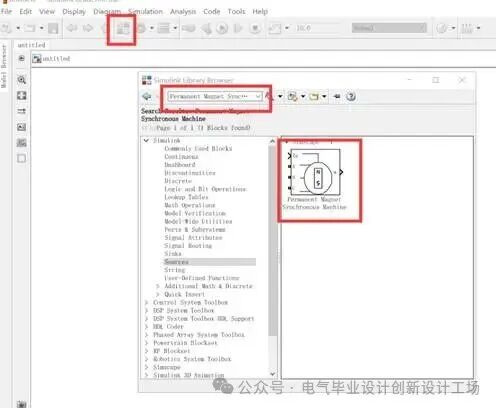496x408 pixels.
Task: Expand the Simscape library node
Action: click(x=146, y=367)
